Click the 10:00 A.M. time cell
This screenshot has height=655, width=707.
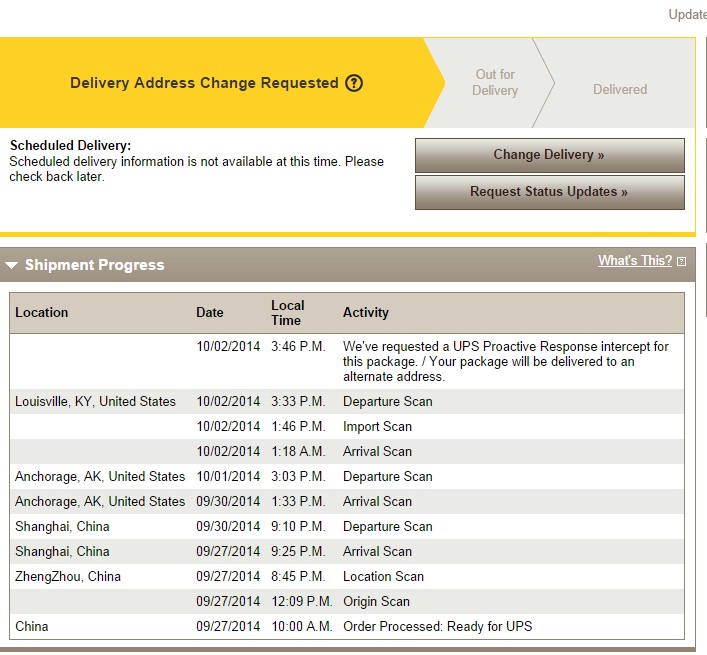301,627
